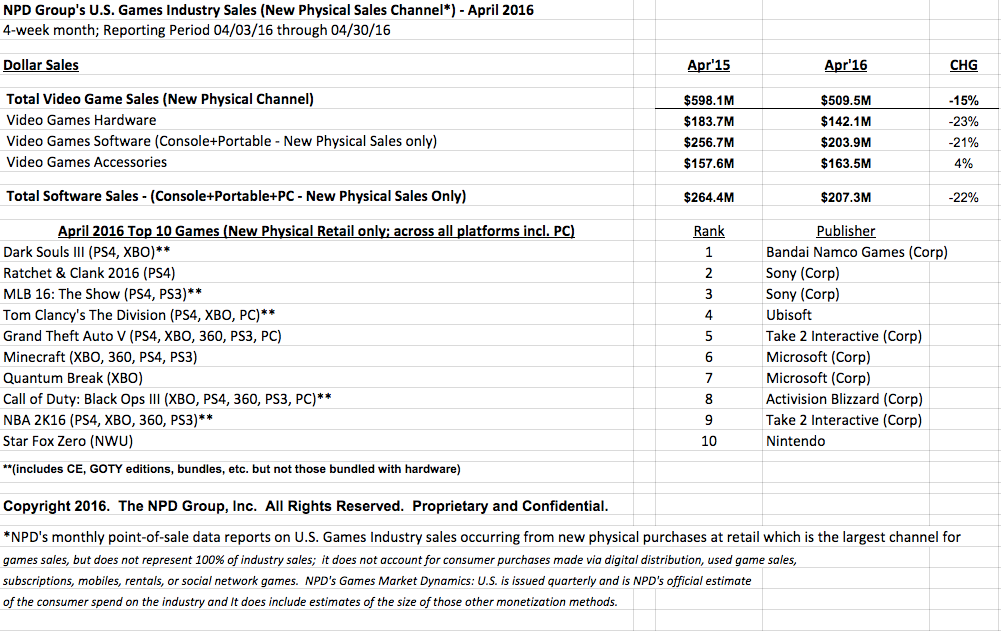1001x631 pixels.
Task: Select rank 4 cell
Action: 709,316
